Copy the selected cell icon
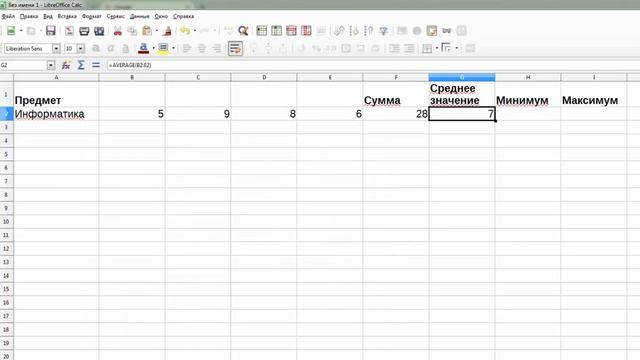This screenshot has width=640, height=360. pyautogui.click(x=132, y=31)
